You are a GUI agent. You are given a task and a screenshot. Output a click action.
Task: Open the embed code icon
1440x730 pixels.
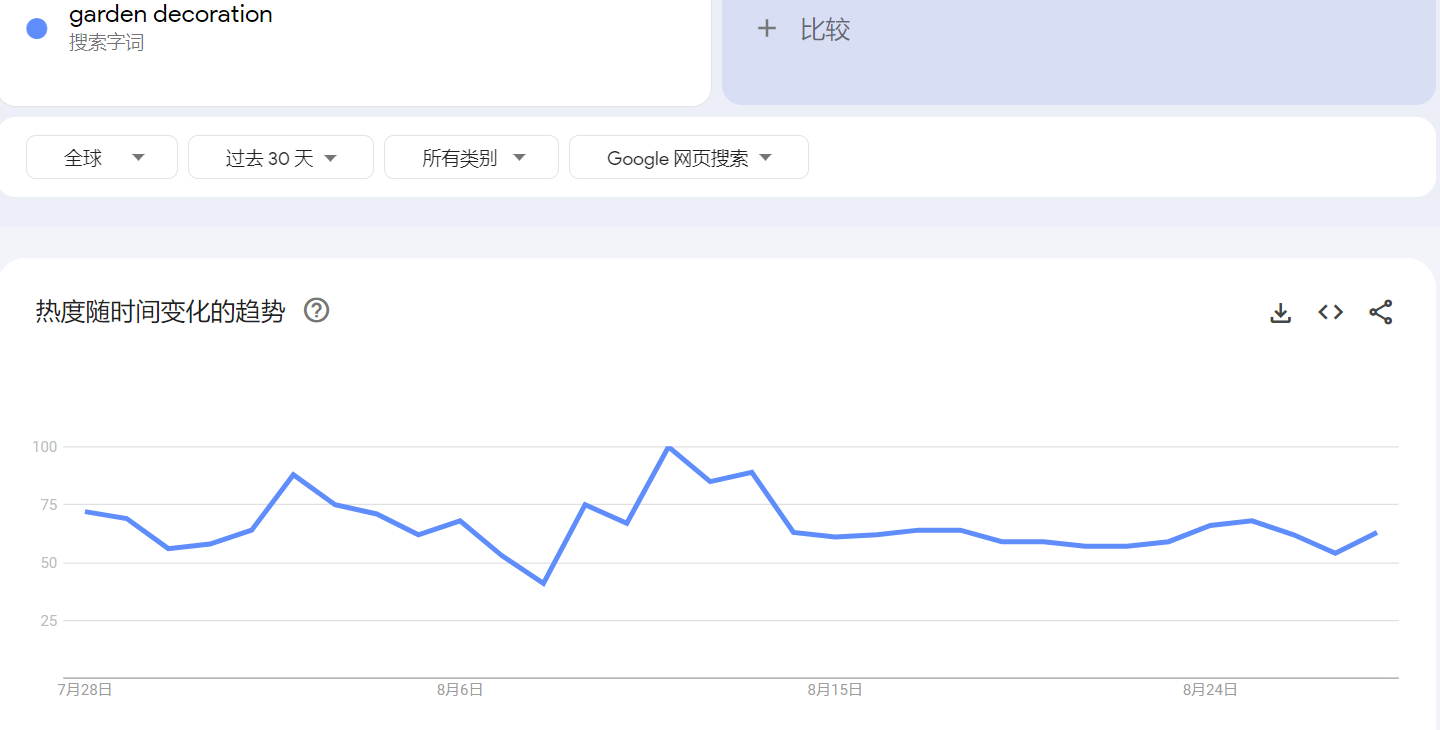point(1330,312)
